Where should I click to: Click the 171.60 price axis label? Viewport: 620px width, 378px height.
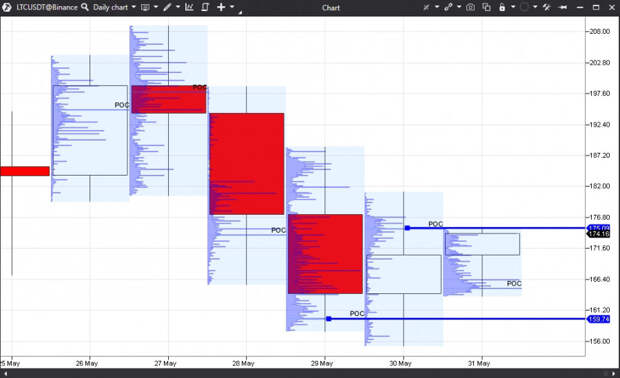click(599, 248)
